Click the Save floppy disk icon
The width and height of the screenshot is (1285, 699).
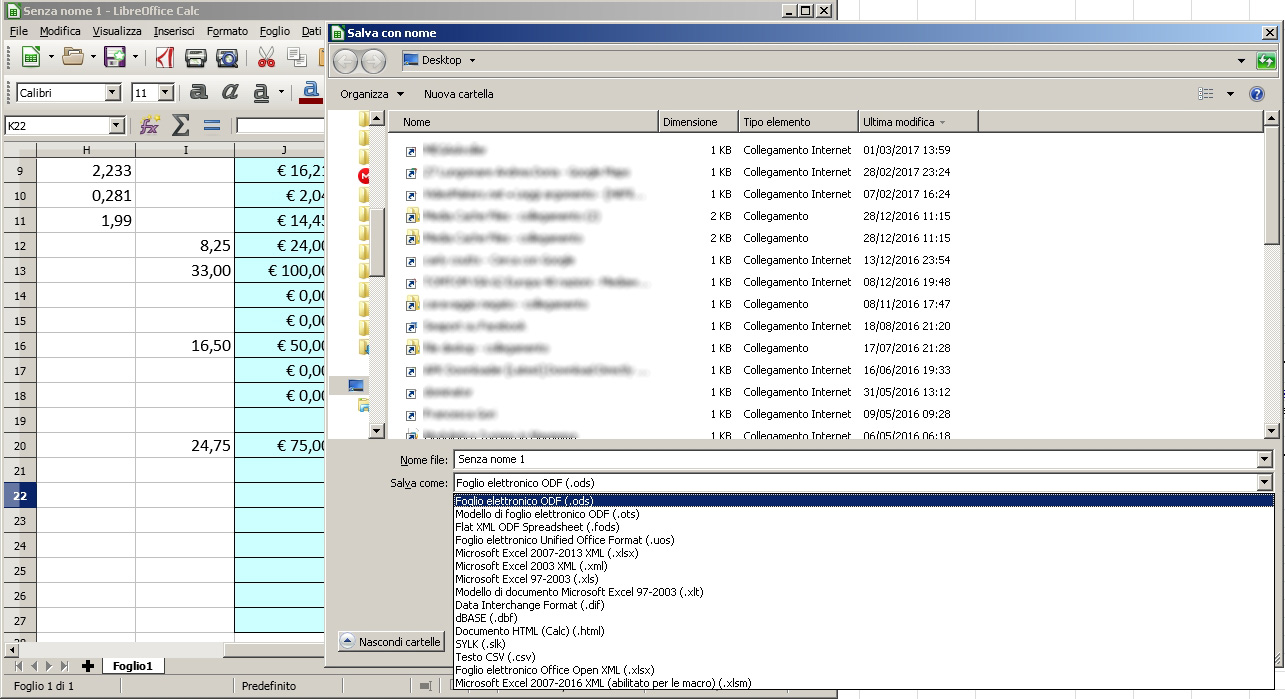[x=114, y=58]
